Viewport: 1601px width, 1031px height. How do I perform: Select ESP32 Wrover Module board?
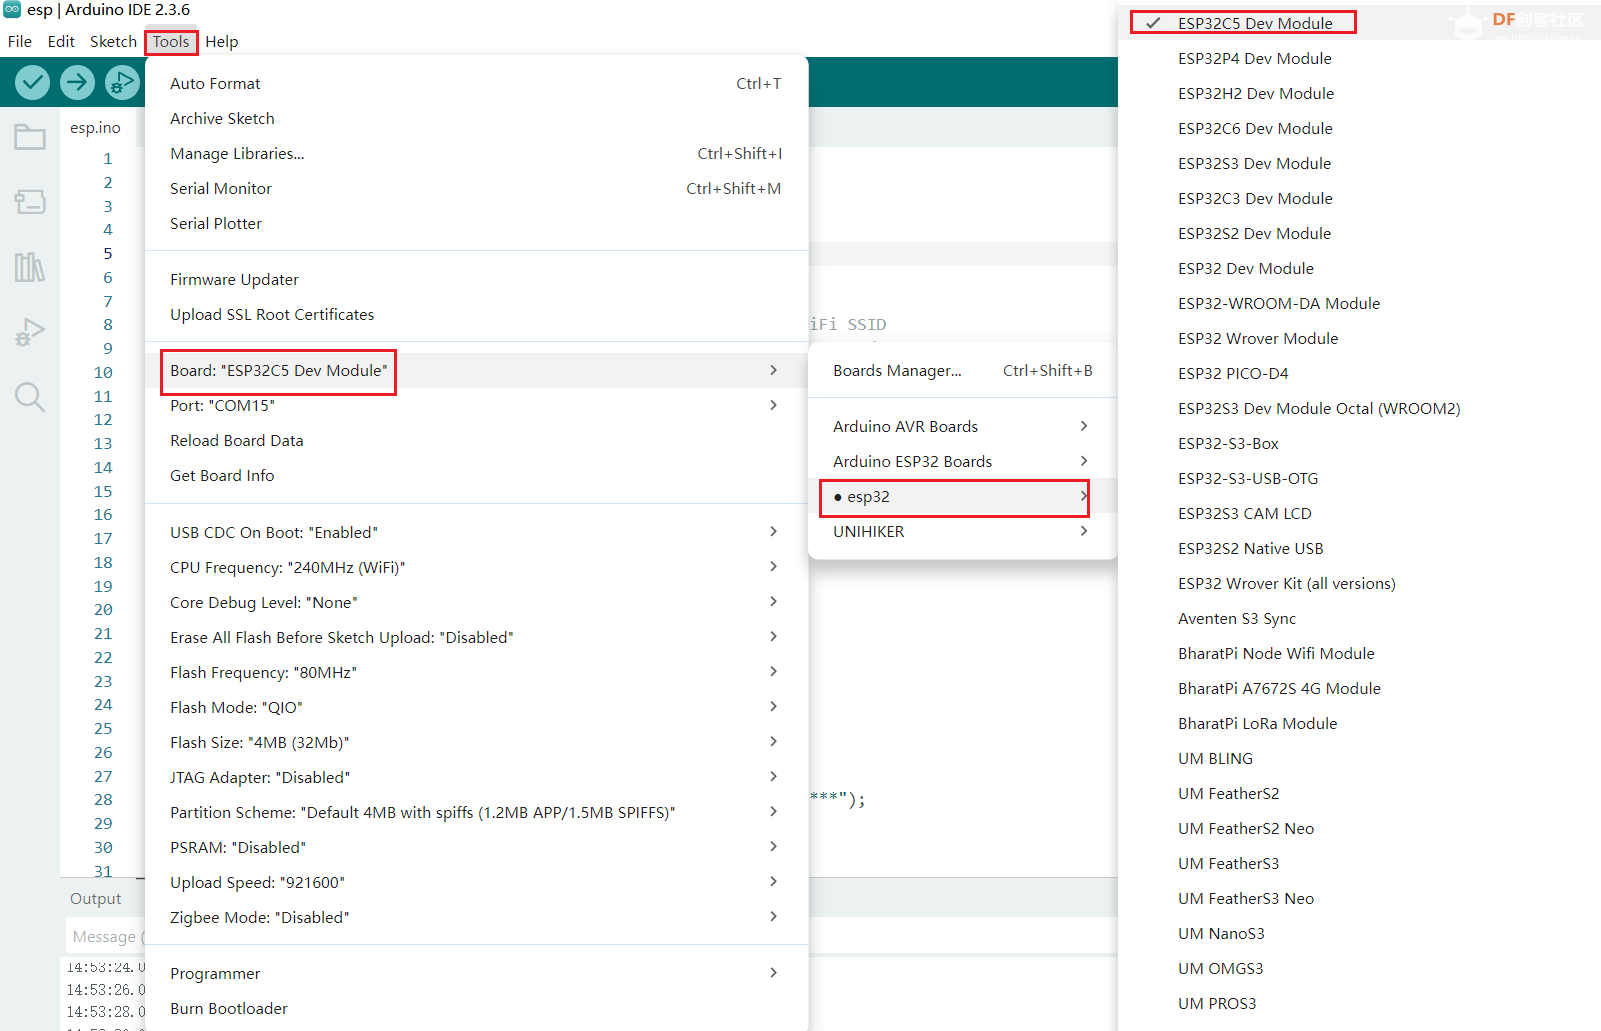tap(1359, 339)
